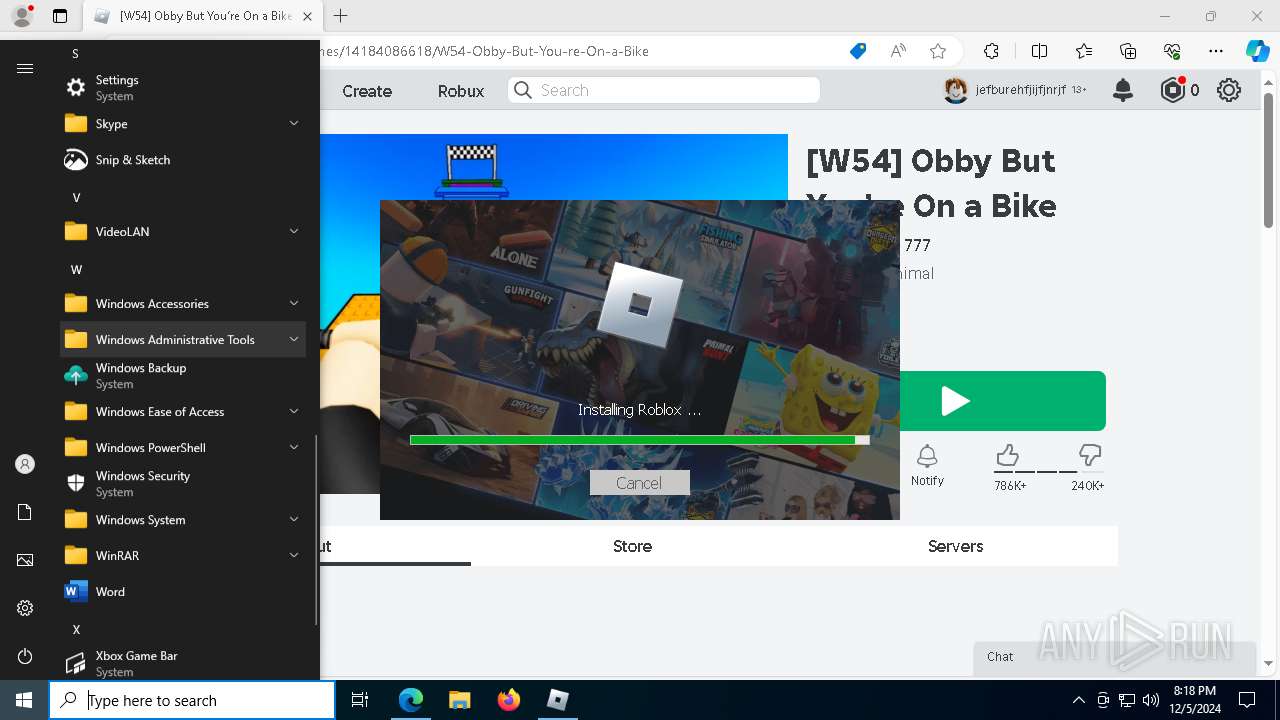Like the game with thumbs up
Screen dimensions: 1280x720
(x=1008, y=457)
